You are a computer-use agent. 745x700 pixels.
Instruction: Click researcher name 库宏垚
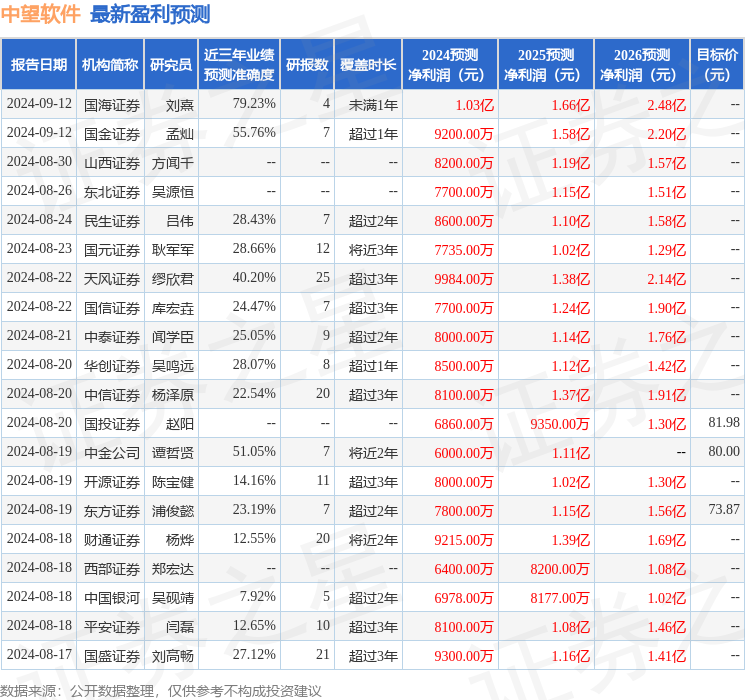coord(172,308)
